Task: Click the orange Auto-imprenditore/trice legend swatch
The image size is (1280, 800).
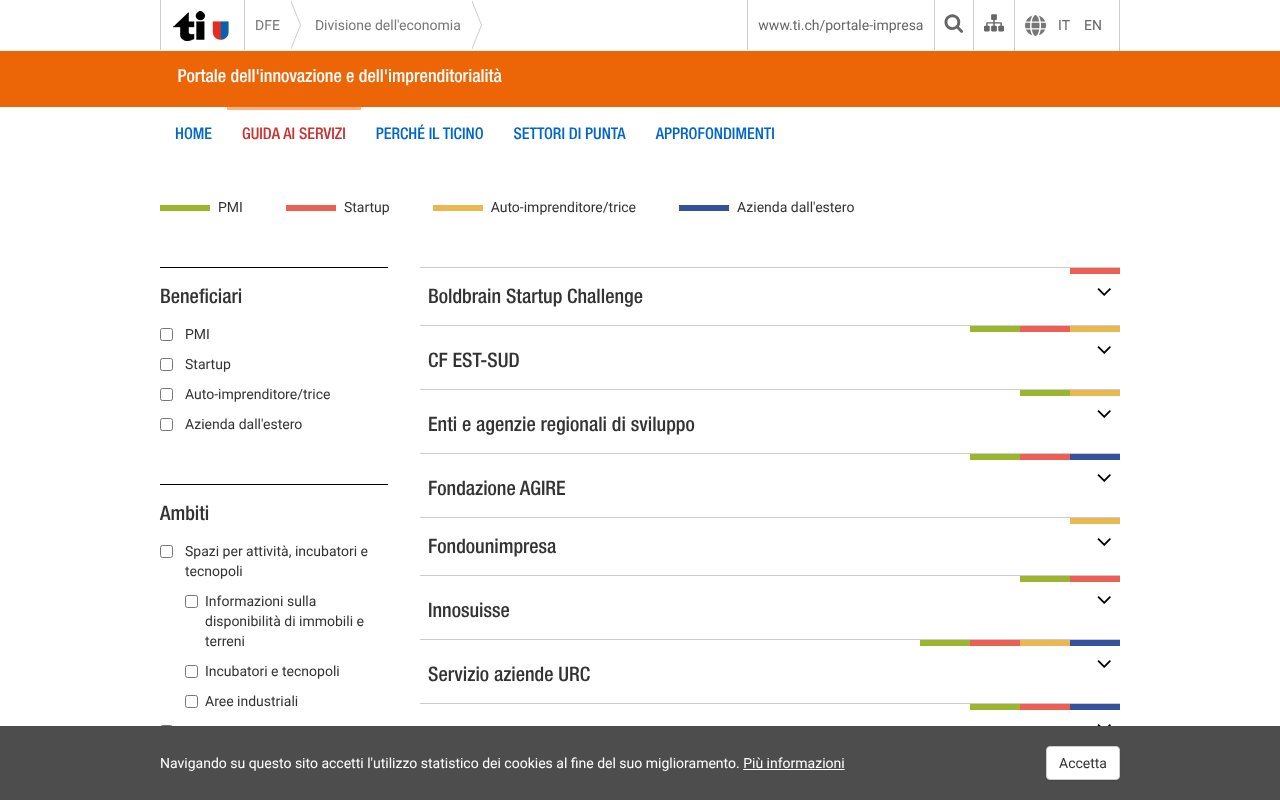Action: [457, 208]
